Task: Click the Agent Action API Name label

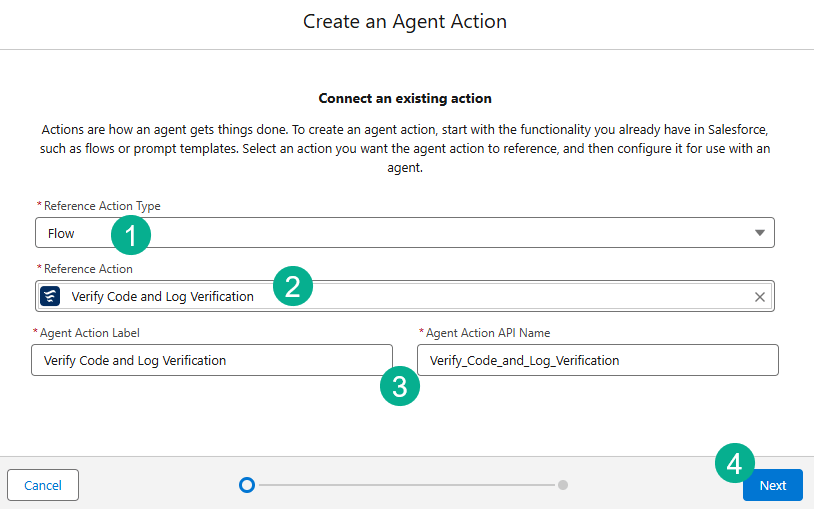Action: 487,333
